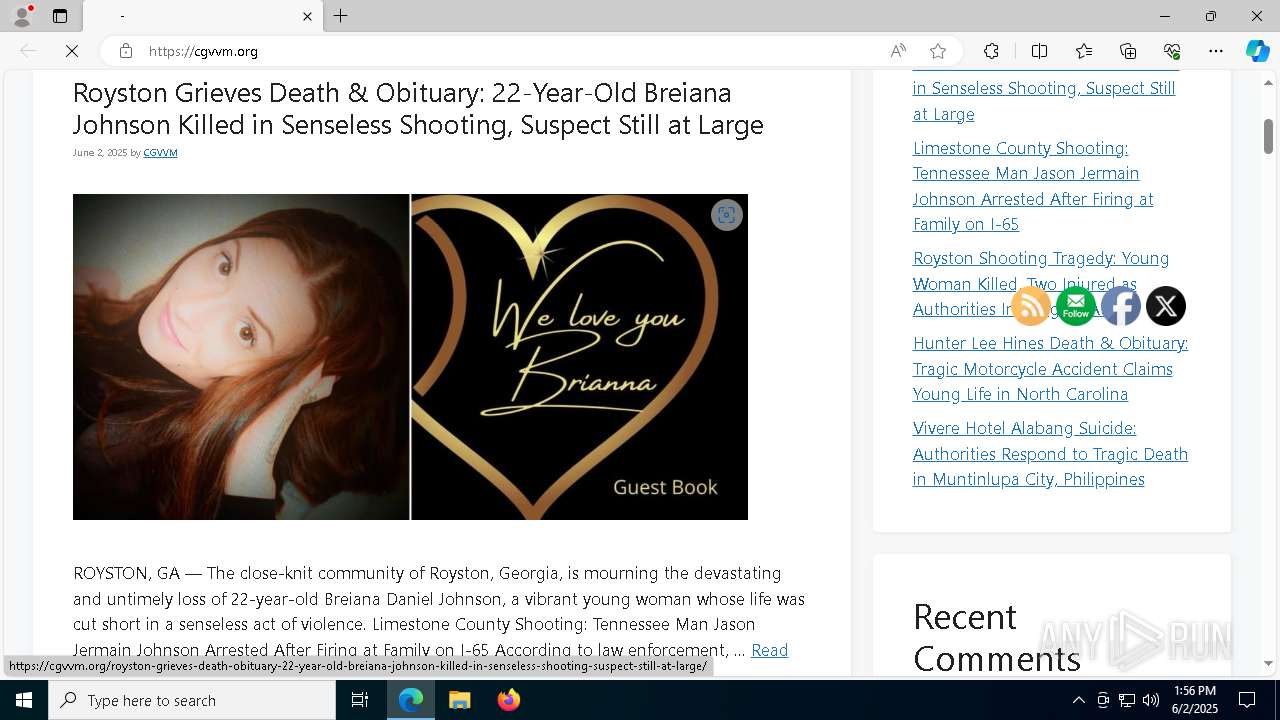Open the Favorites list
1280x720 pixels.
[x=1084, y=51]
